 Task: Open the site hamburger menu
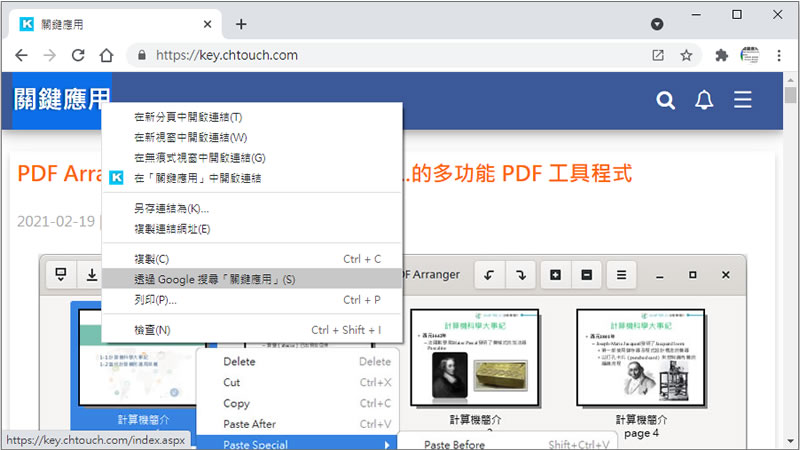[743, 100]
